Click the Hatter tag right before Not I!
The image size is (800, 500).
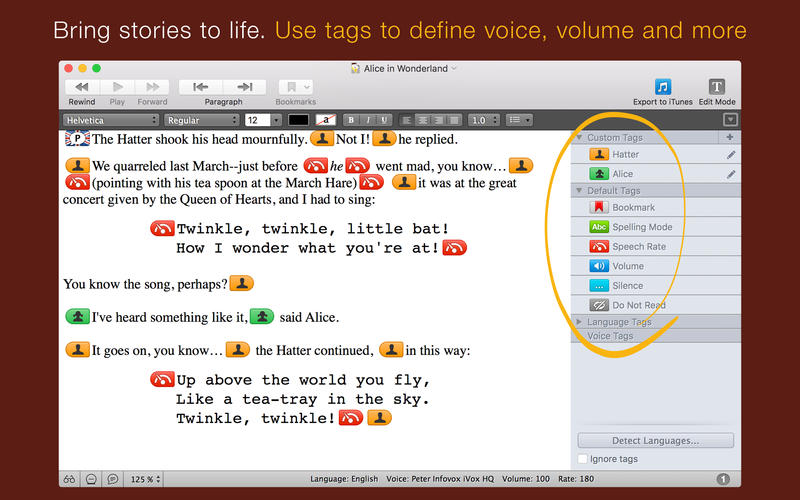(x=322, y=138)
